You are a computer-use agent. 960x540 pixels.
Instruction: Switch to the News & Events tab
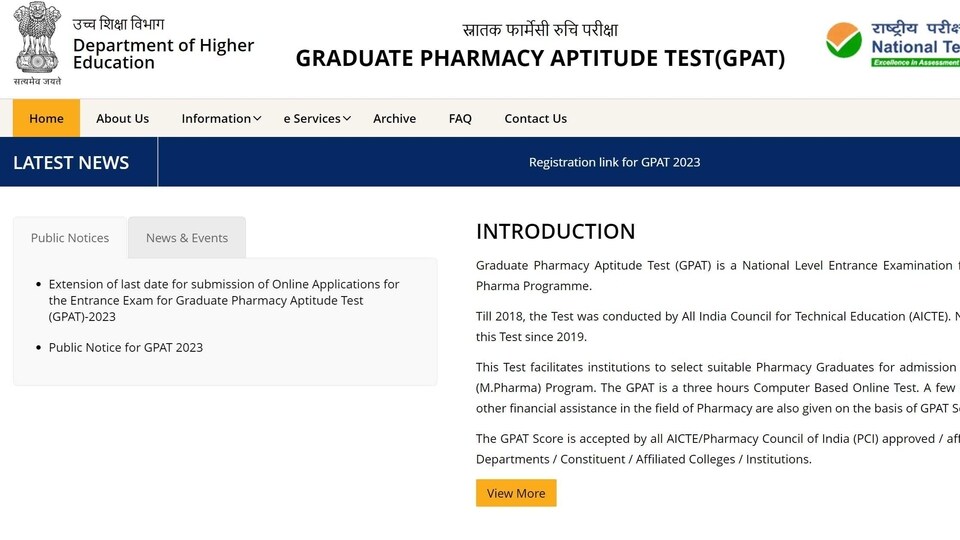tap(187, 238)
